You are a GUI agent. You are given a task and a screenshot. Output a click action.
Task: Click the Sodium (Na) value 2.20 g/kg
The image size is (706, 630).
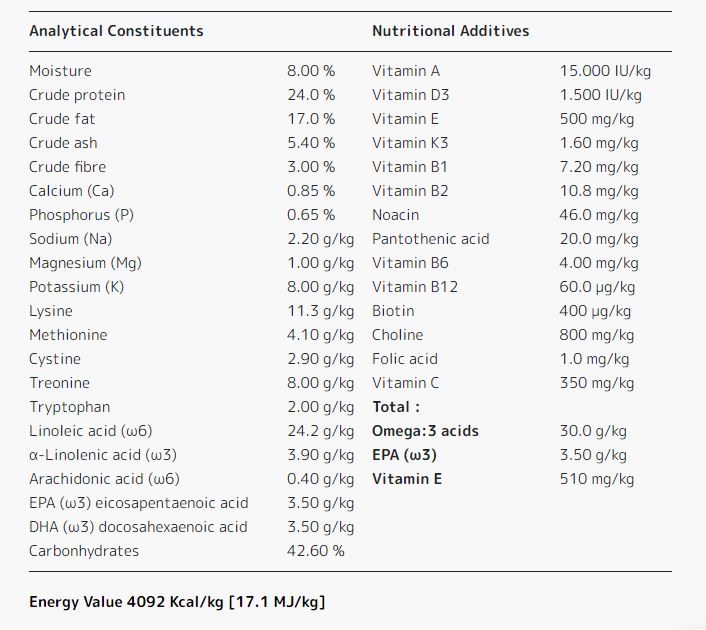point(320,239)
